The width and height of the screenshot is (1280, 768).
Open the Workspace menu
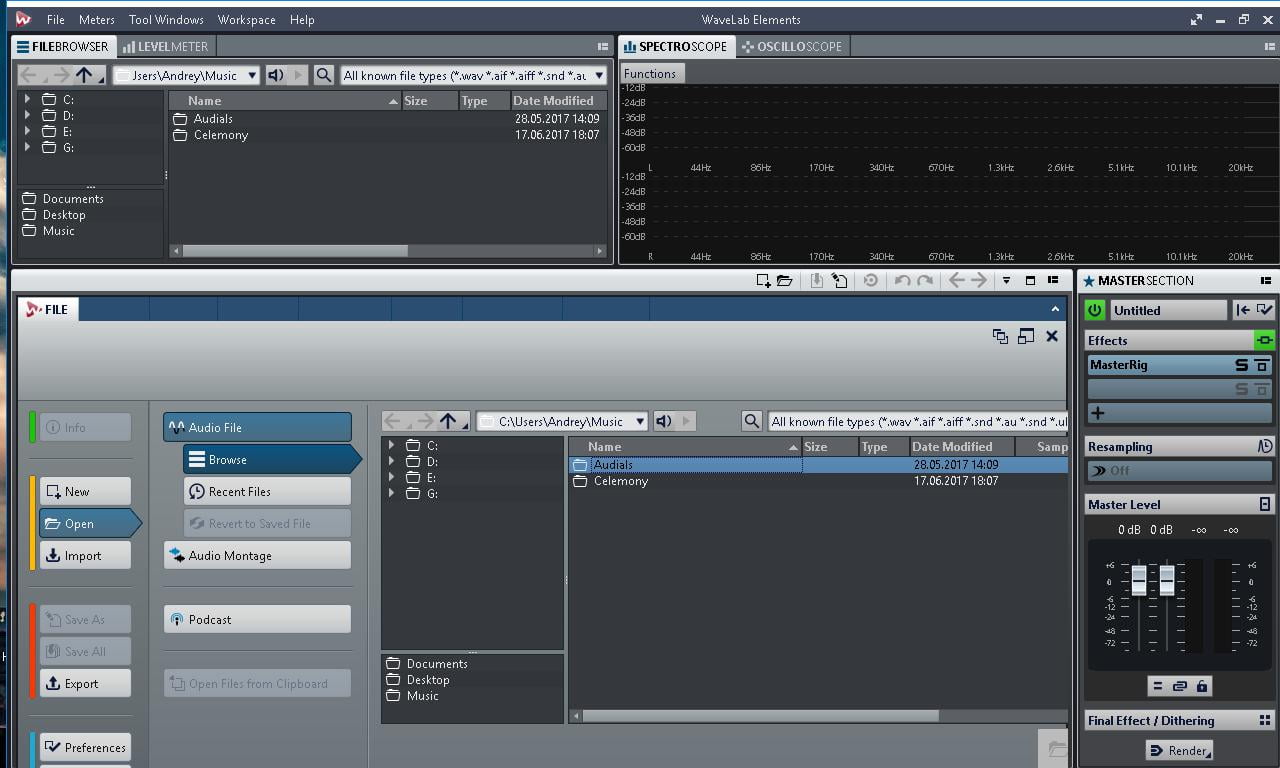coord(246,19)
